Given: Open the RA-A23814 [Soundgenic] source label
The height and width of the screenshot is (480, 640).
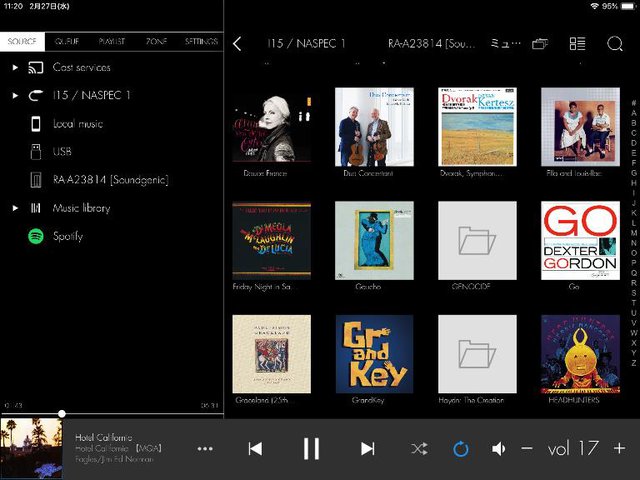Looking at the screenshot, I should (x=111, y=180).
